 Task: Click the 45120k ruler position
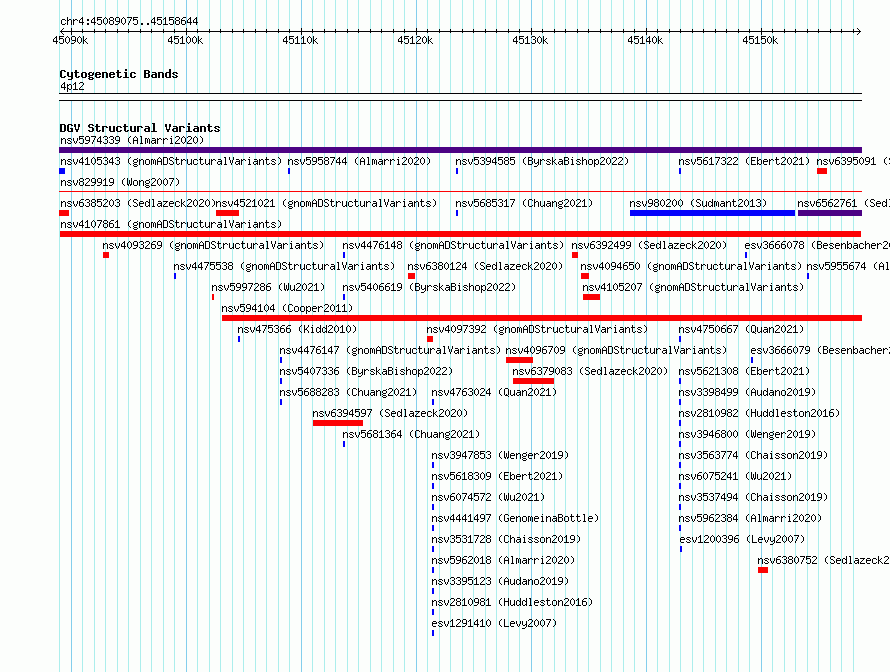[415, 40]
